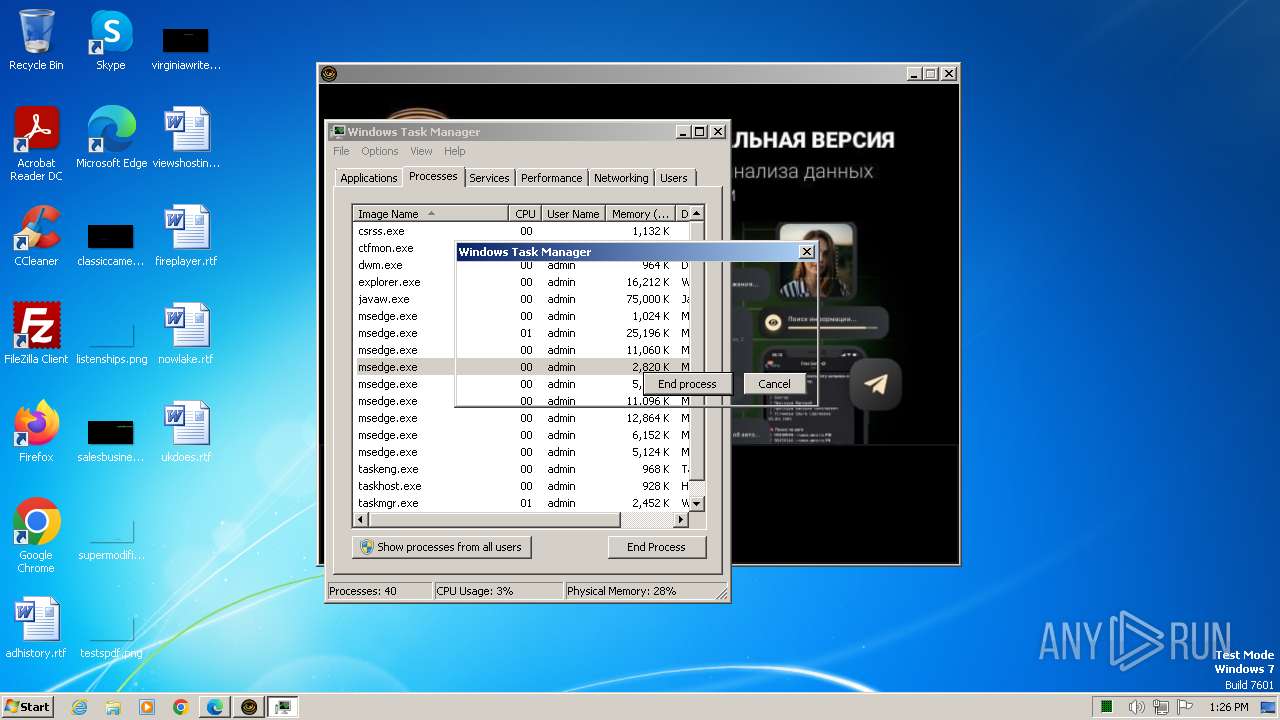Confirm with End process dialog button
This screenshot has height=720, width=1280.
click(687, 384)
